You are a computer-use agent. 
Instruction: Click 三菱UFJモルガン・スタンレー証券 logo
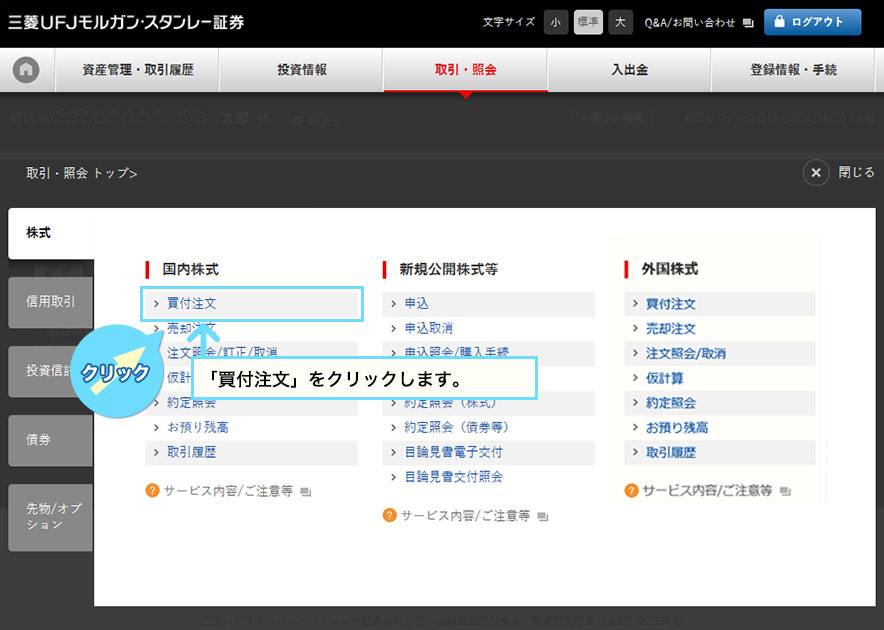126,23
